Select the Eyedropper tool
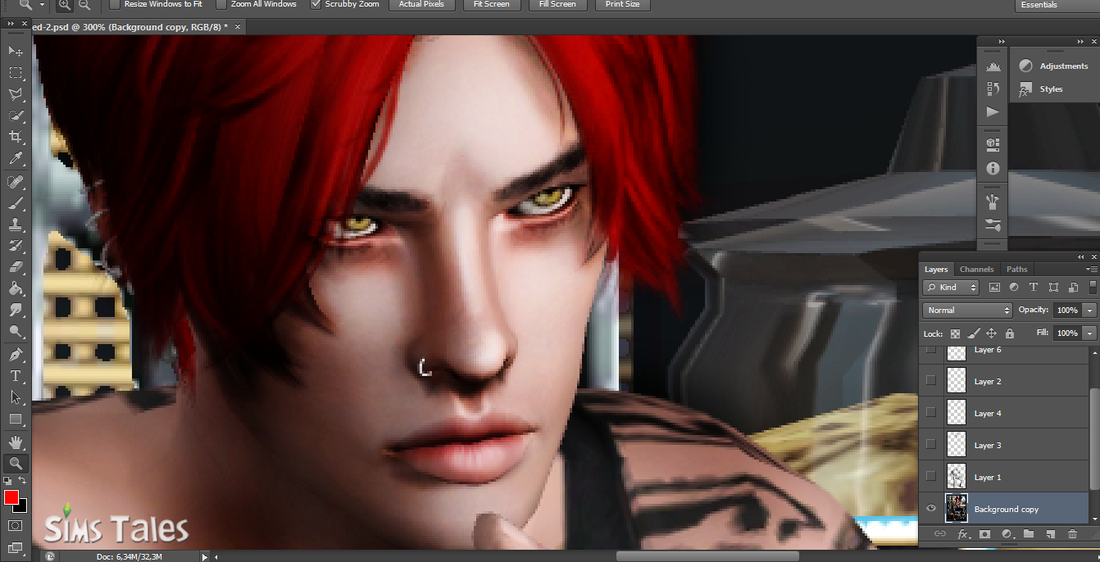 pos(15,159)
